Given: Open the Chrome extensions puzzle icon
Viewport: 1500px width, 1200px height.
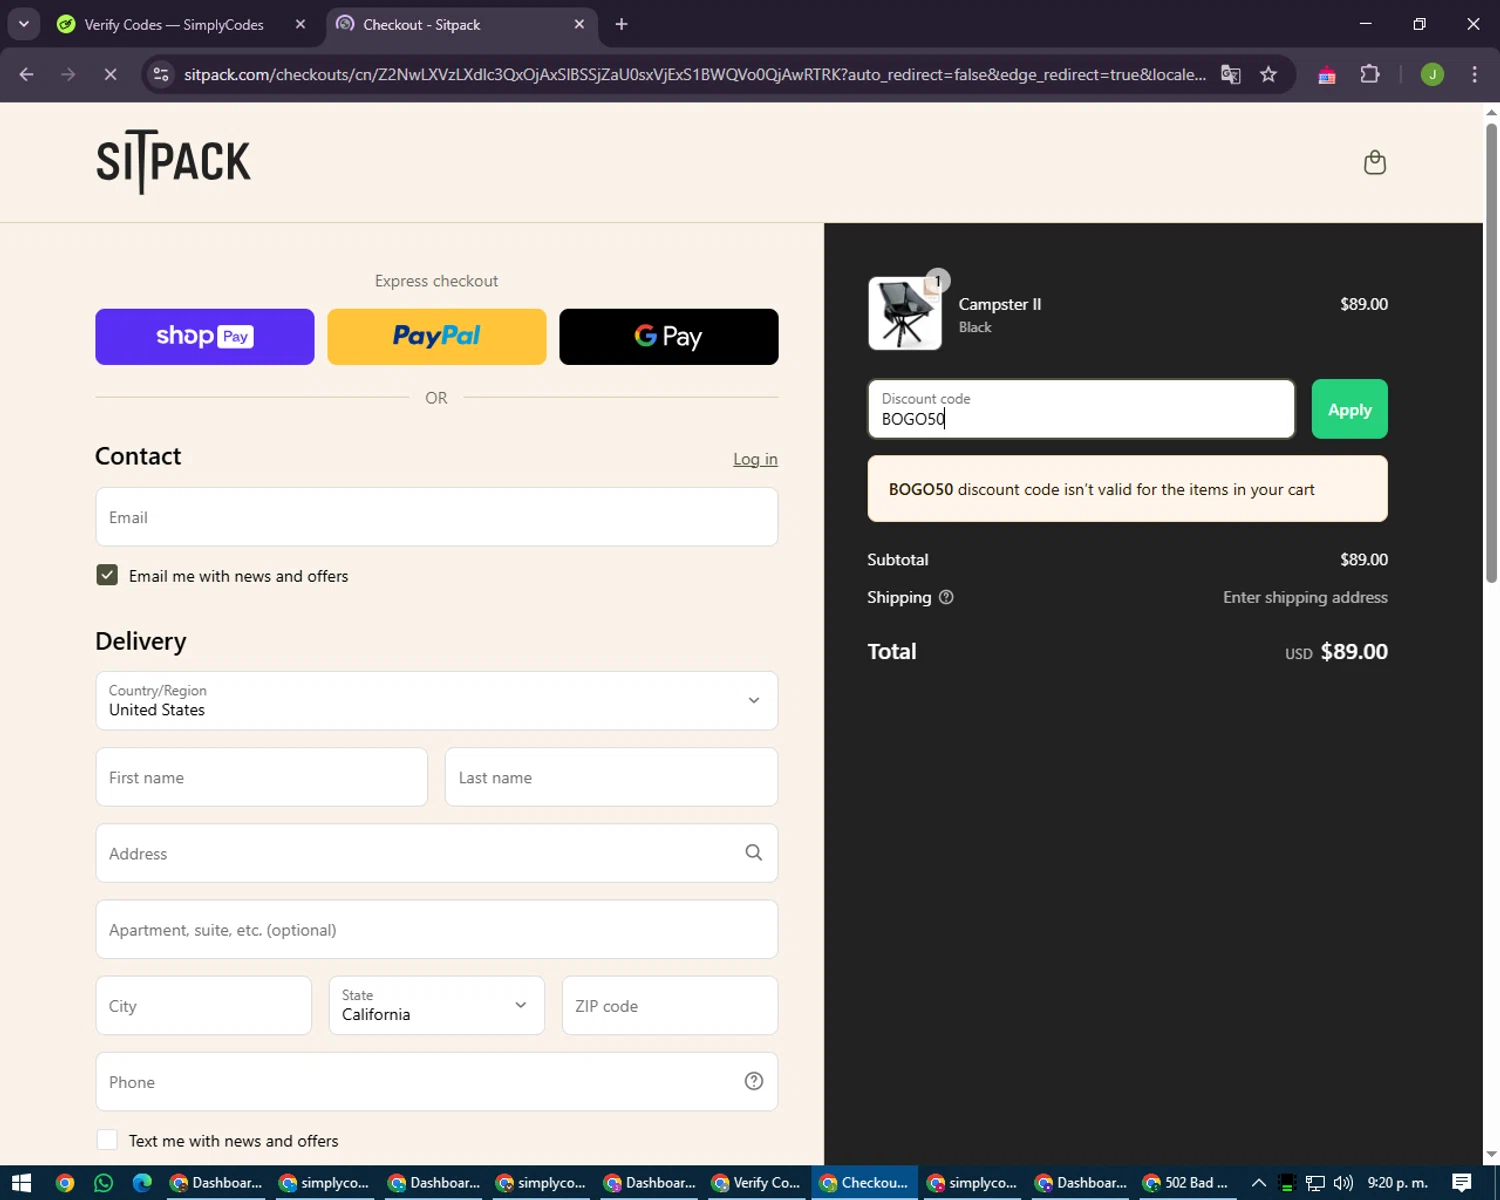Looking at the screenshot, I should pyautogui.click(x=1370, y=75).
